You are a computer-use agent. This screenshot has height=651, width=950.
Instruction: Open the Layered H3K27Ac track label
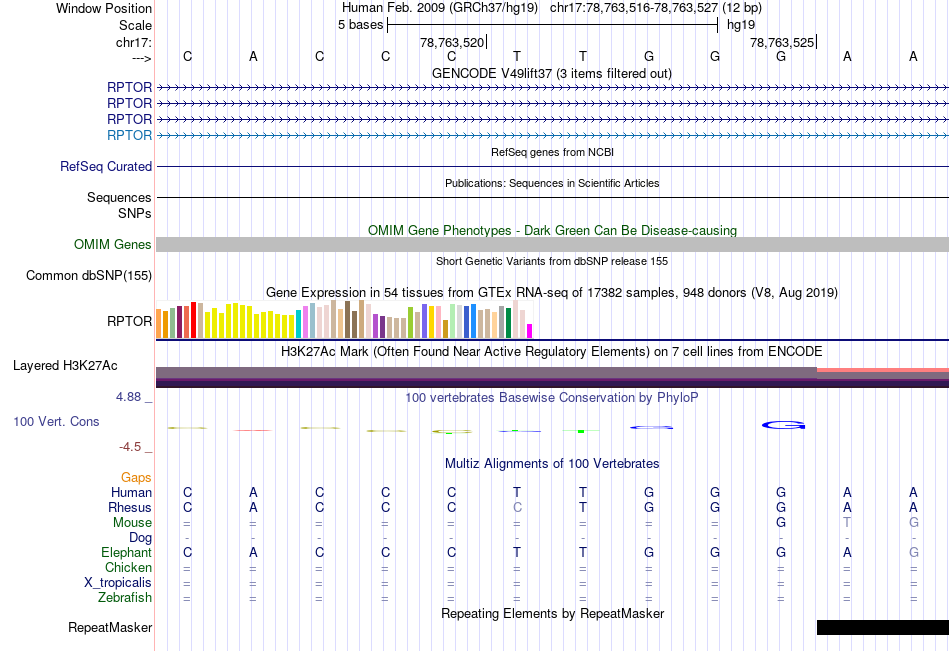tap(65, 366)
